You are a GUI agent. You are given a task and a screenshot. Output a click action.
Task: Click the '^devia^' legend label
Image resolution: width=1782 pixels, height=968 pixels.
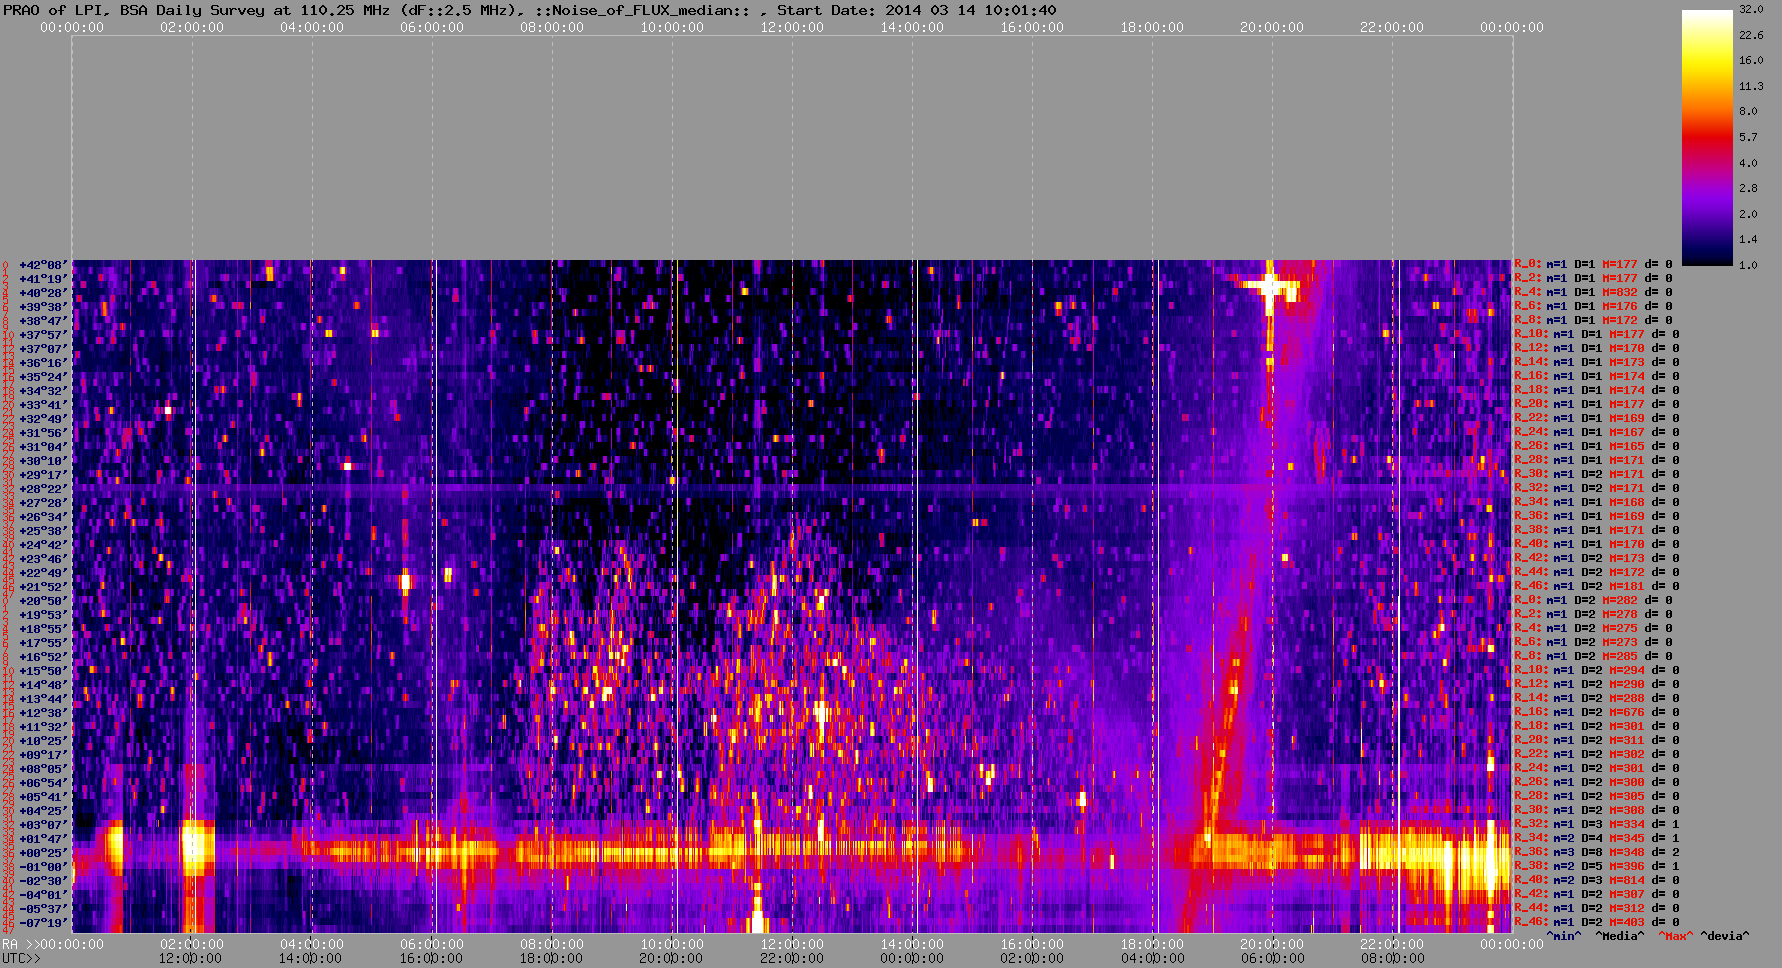point(1725,937)
